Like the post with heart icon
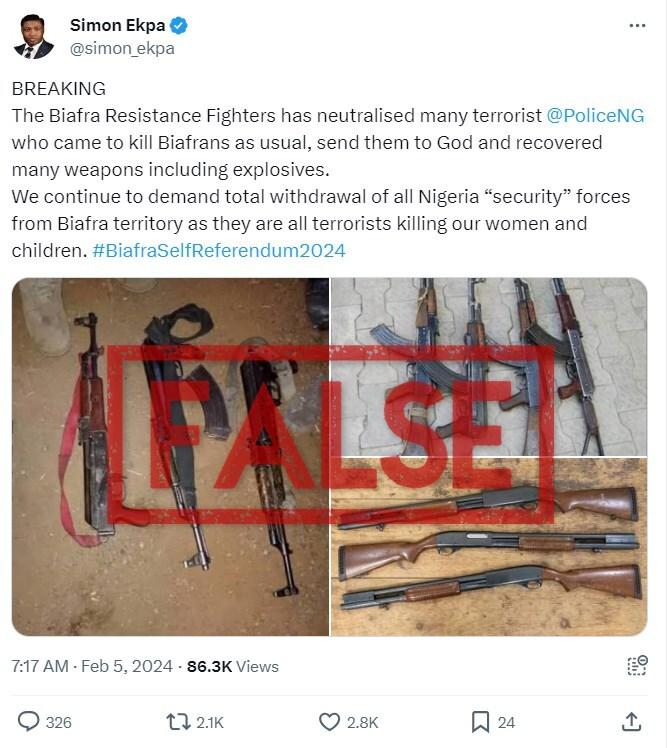Screen dimensions: 668x748 pos(329,721)
